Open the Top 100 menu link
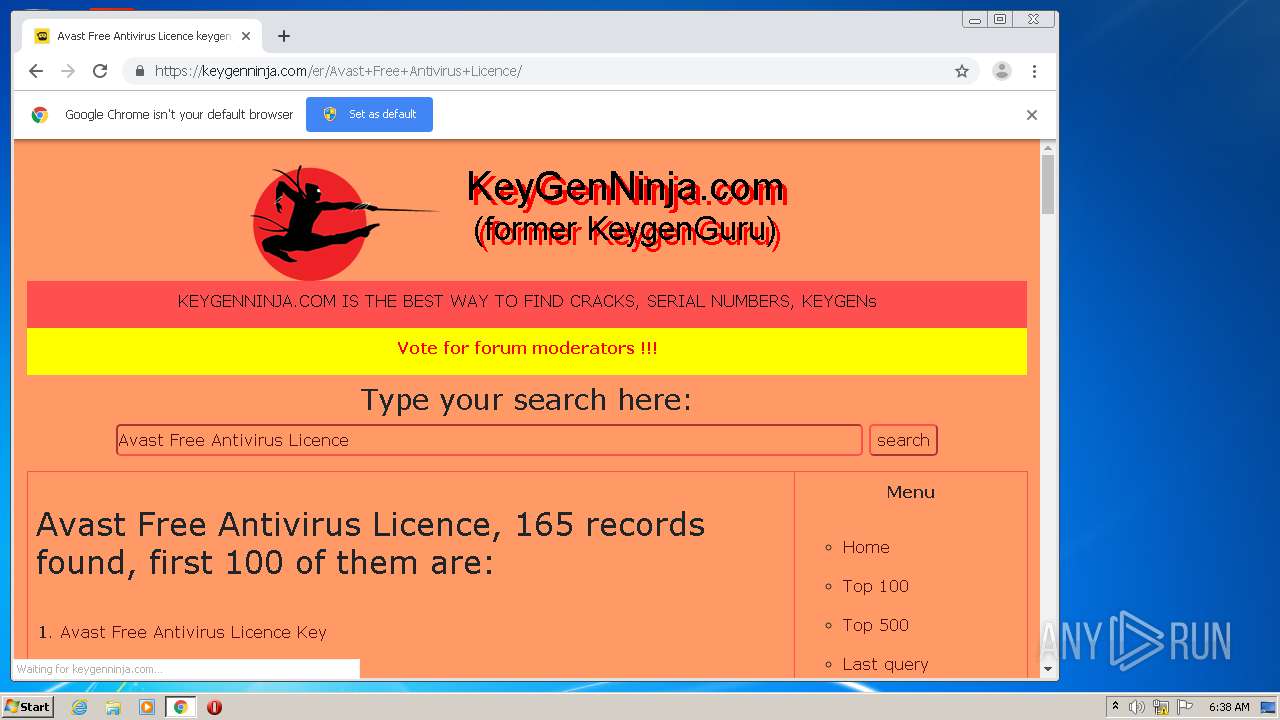1280x720 pixels. click(875, 586)
